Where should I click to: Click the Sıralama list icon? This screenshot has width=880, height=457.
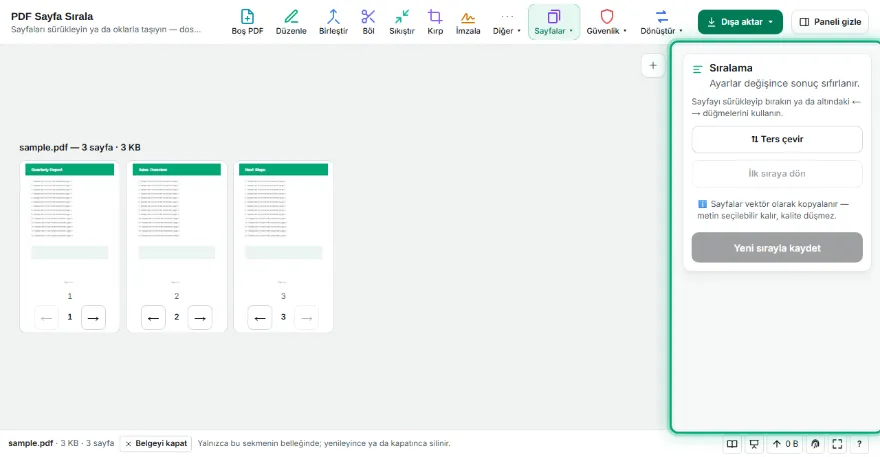click(x=698, y=70)
